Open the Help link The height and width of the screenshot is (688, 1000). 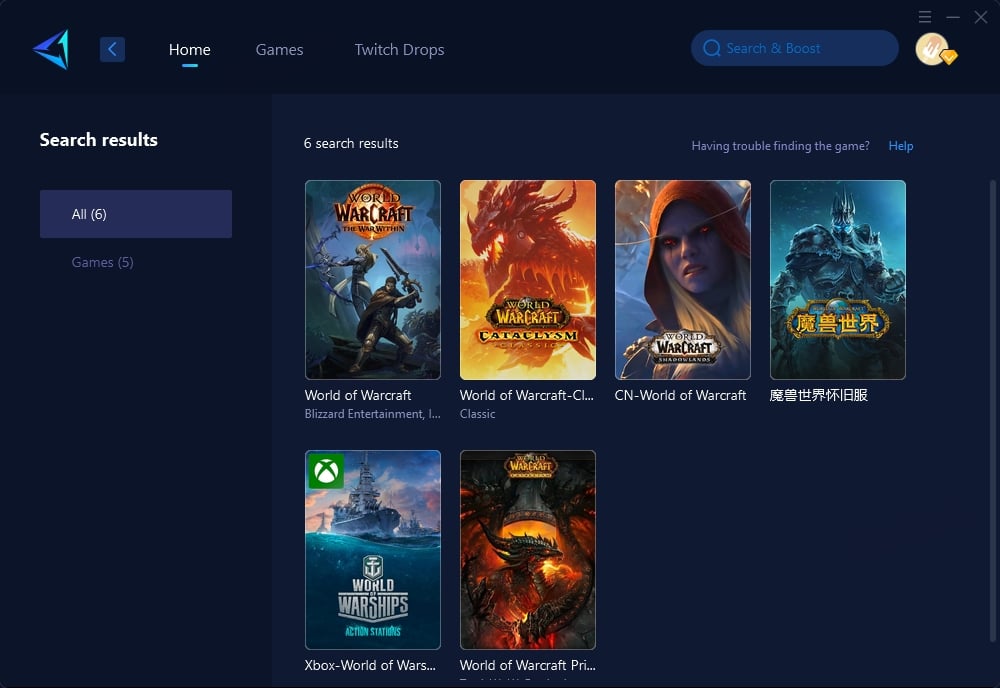pos(901,146)
